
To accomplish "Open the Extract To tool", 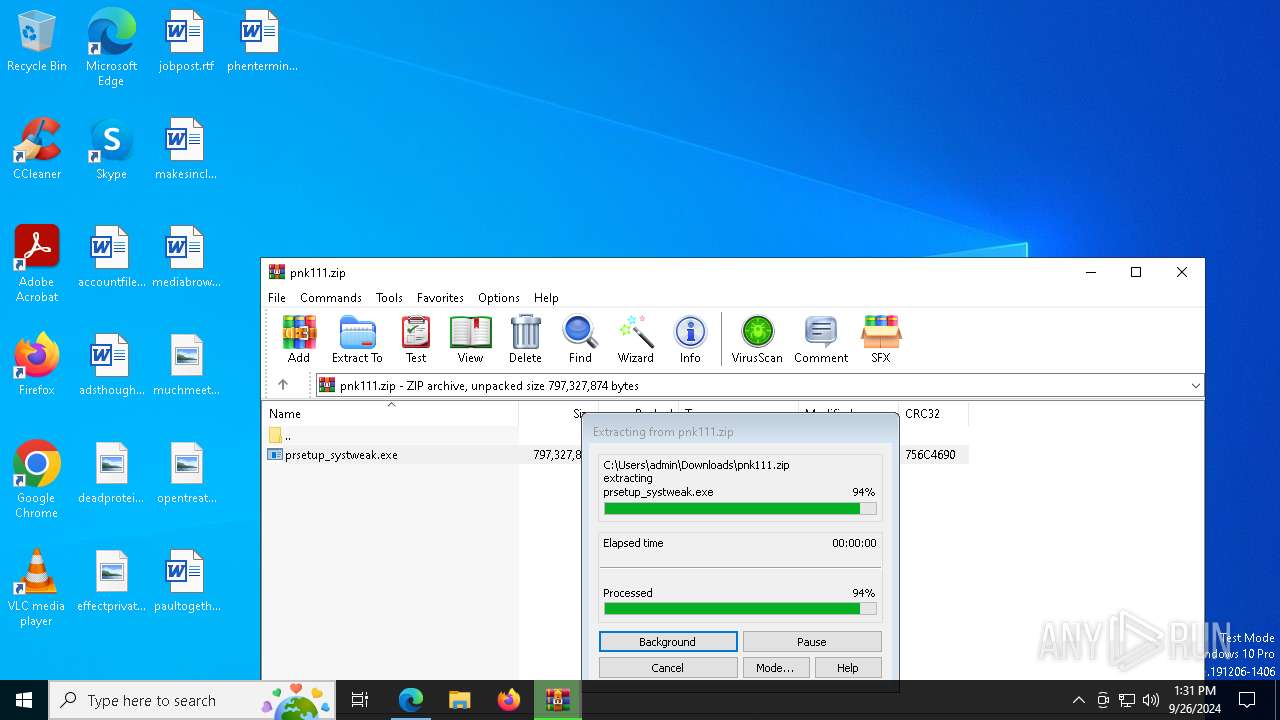I will pos(357,339).
